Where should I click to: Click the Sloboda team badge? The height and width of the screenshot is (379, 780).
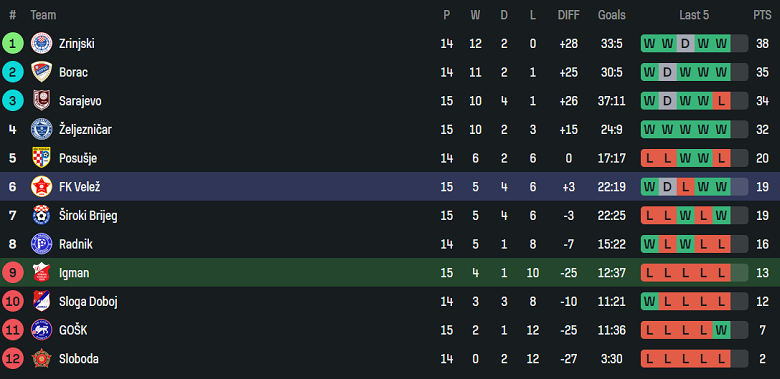[x=41, y=359]
